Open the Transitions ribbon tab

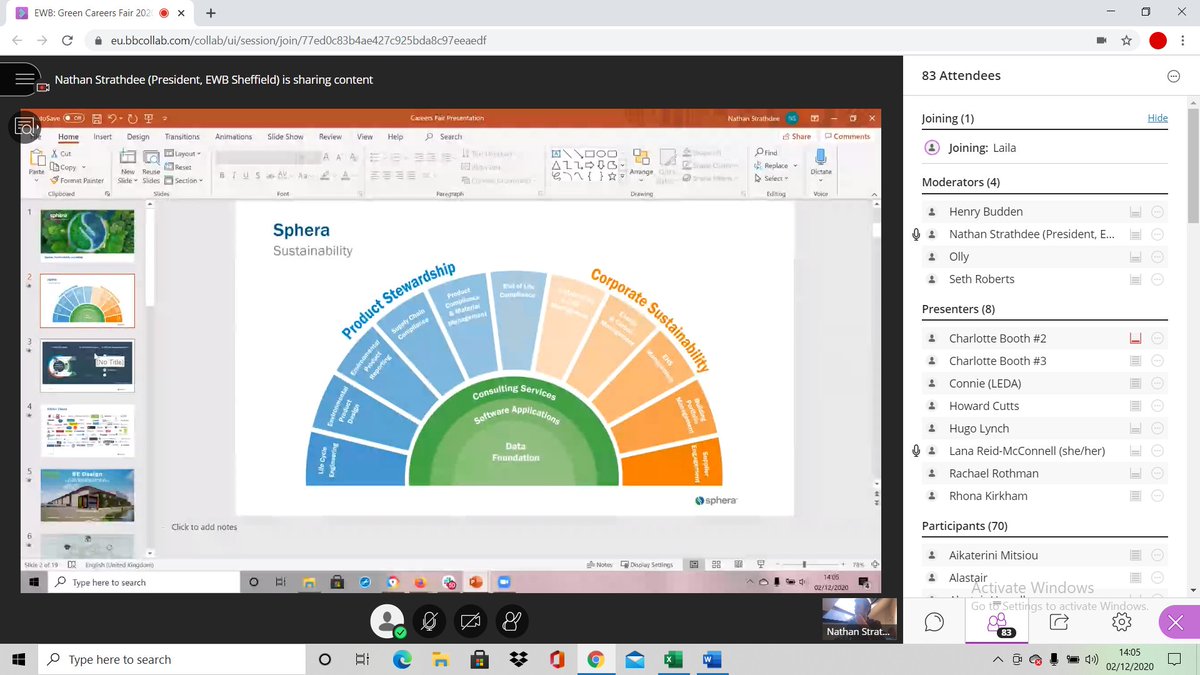(182, 137)
